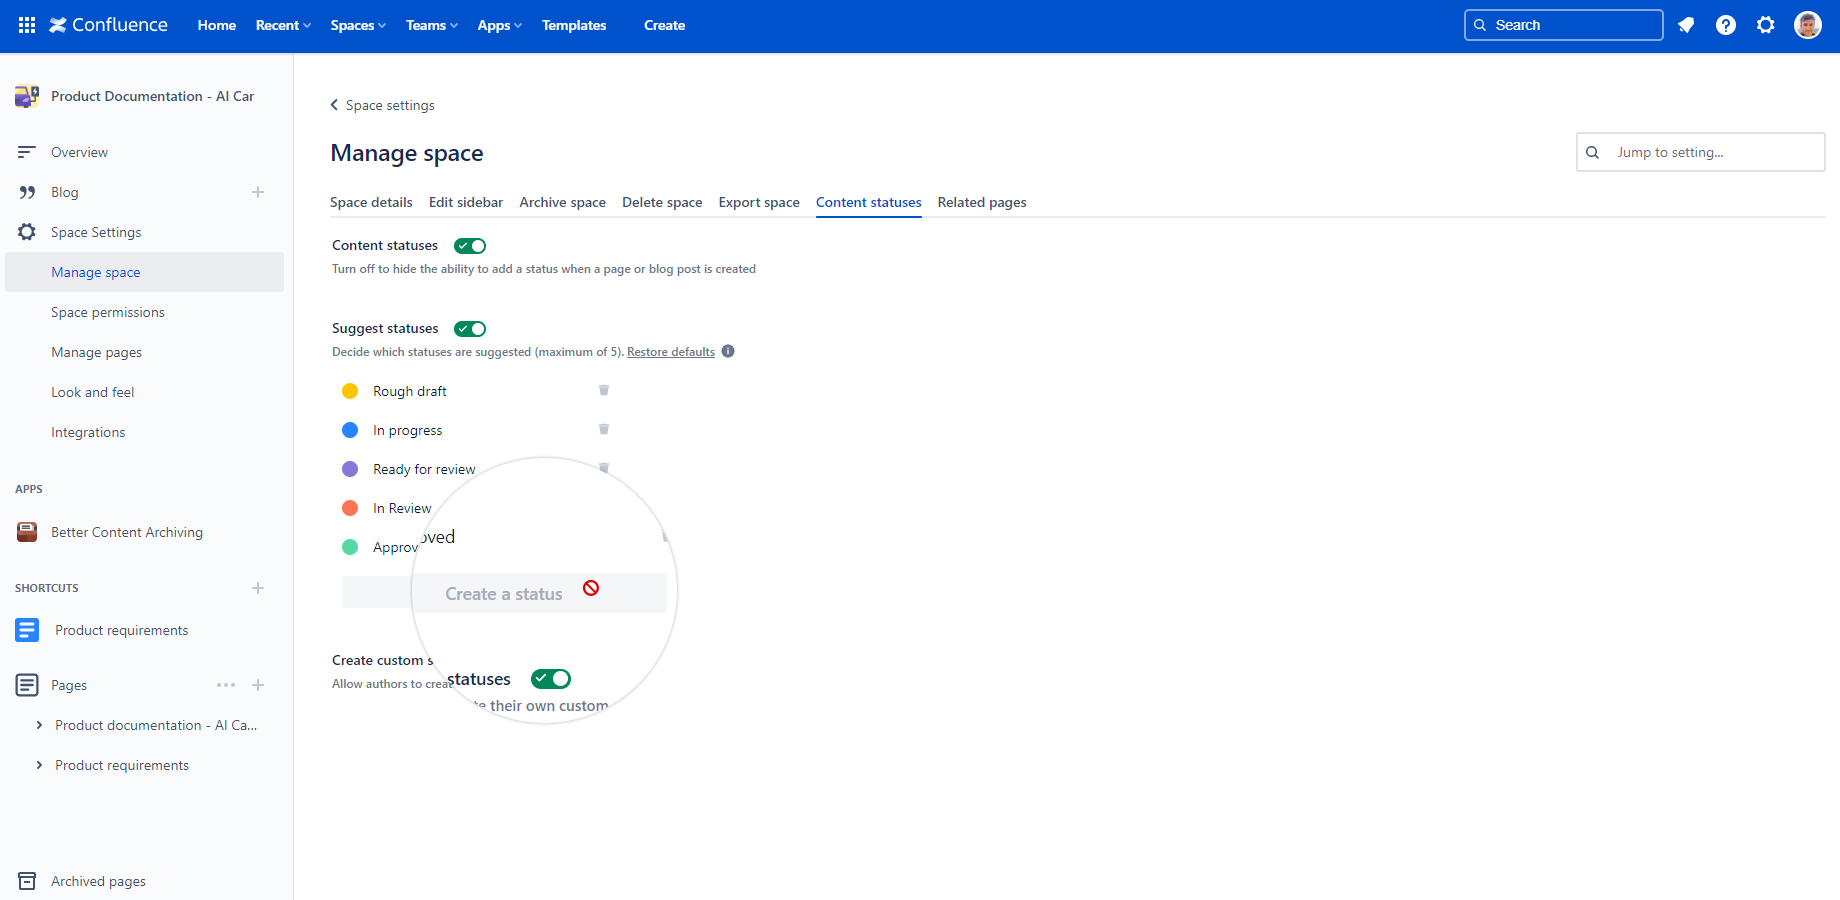Expand the Product requirements page tree item

click(x=39, y=764)
